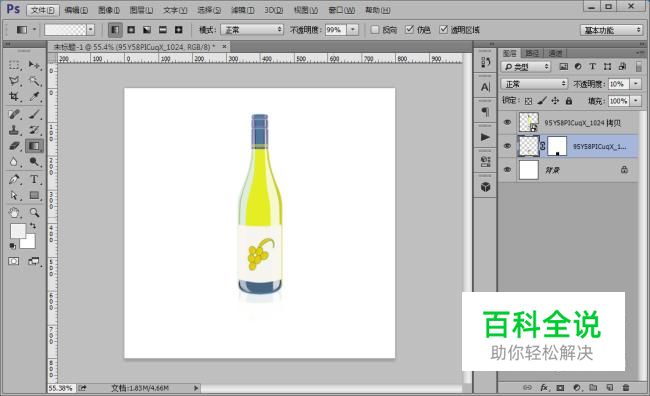Open the 滤镜(T) menu

click(x=243, y=10)
